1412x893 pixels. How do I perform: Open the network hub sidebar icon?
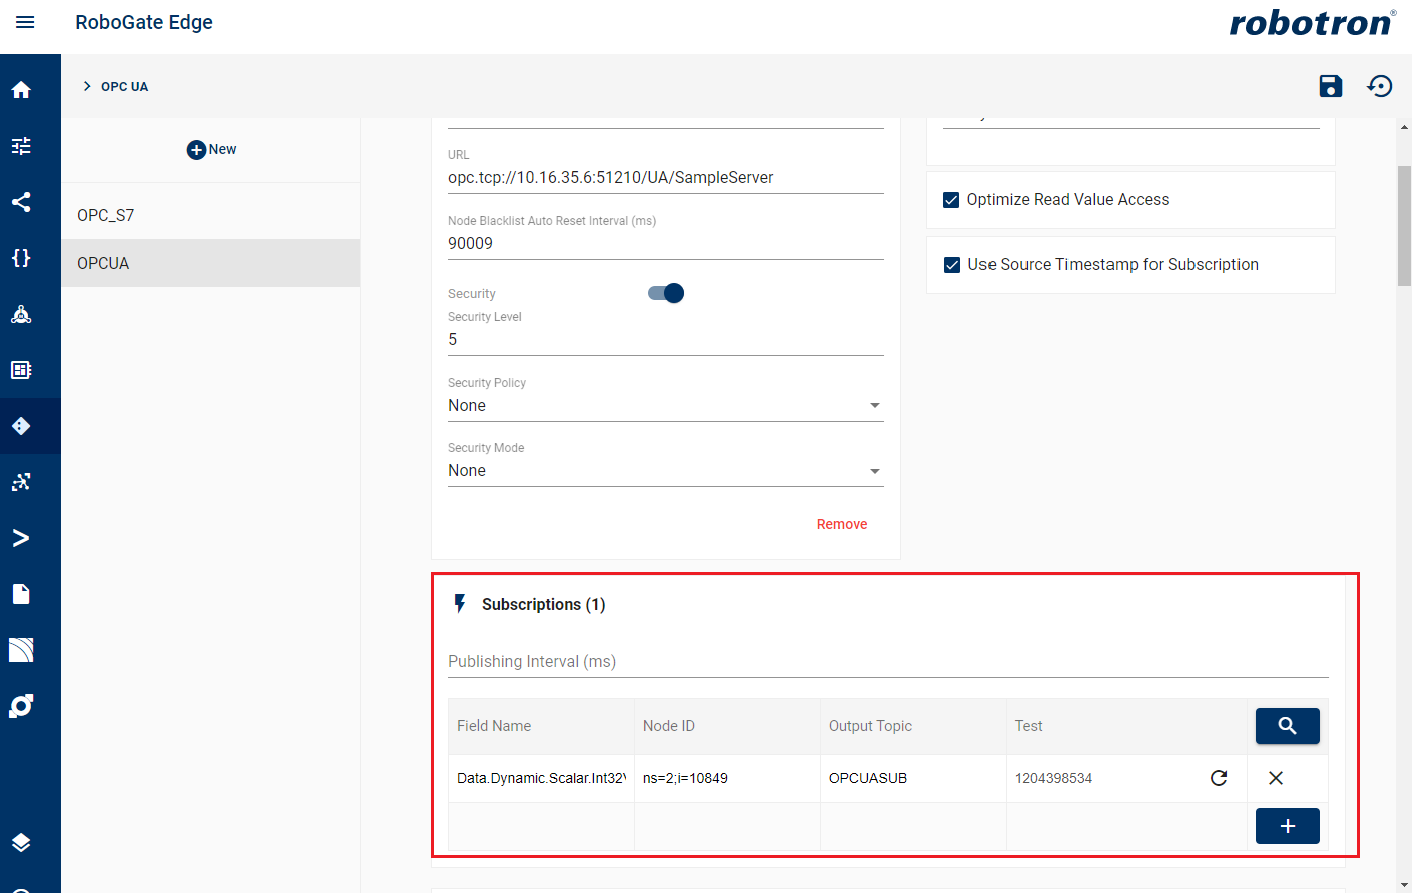21,314
